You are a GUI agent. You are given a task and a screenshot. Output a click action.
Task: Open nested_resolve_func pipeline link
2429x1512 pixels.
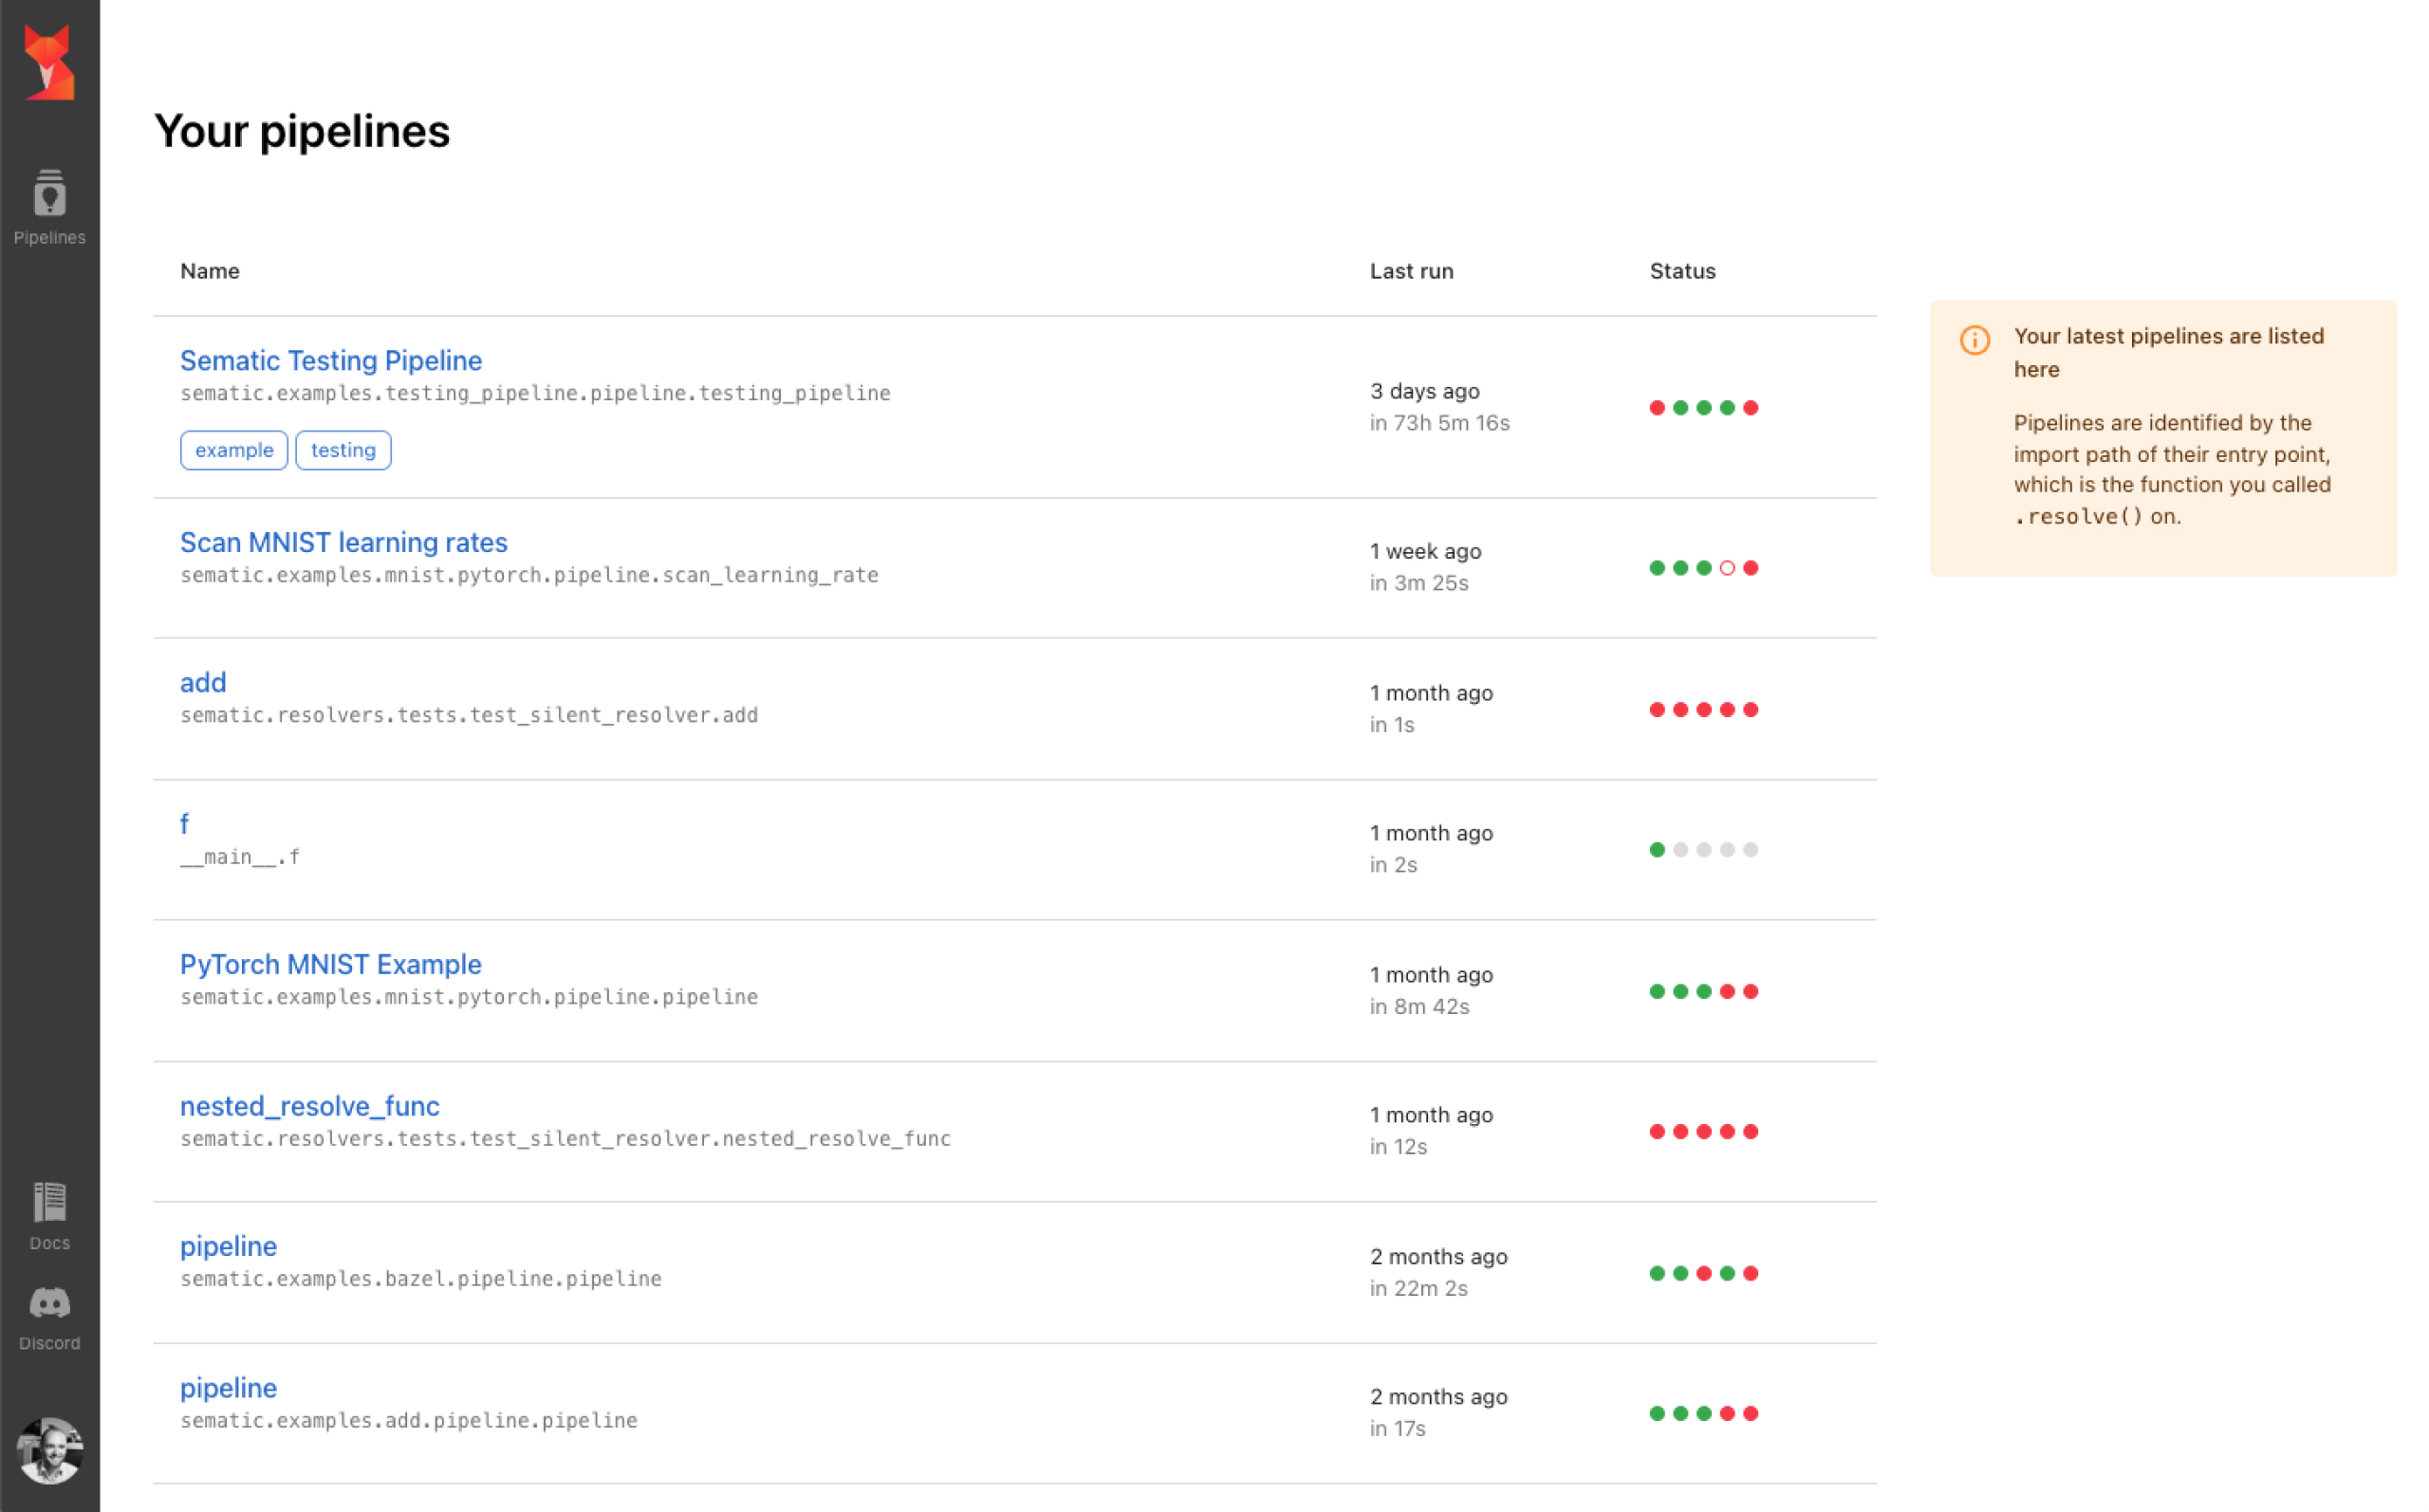[310, 1106]
